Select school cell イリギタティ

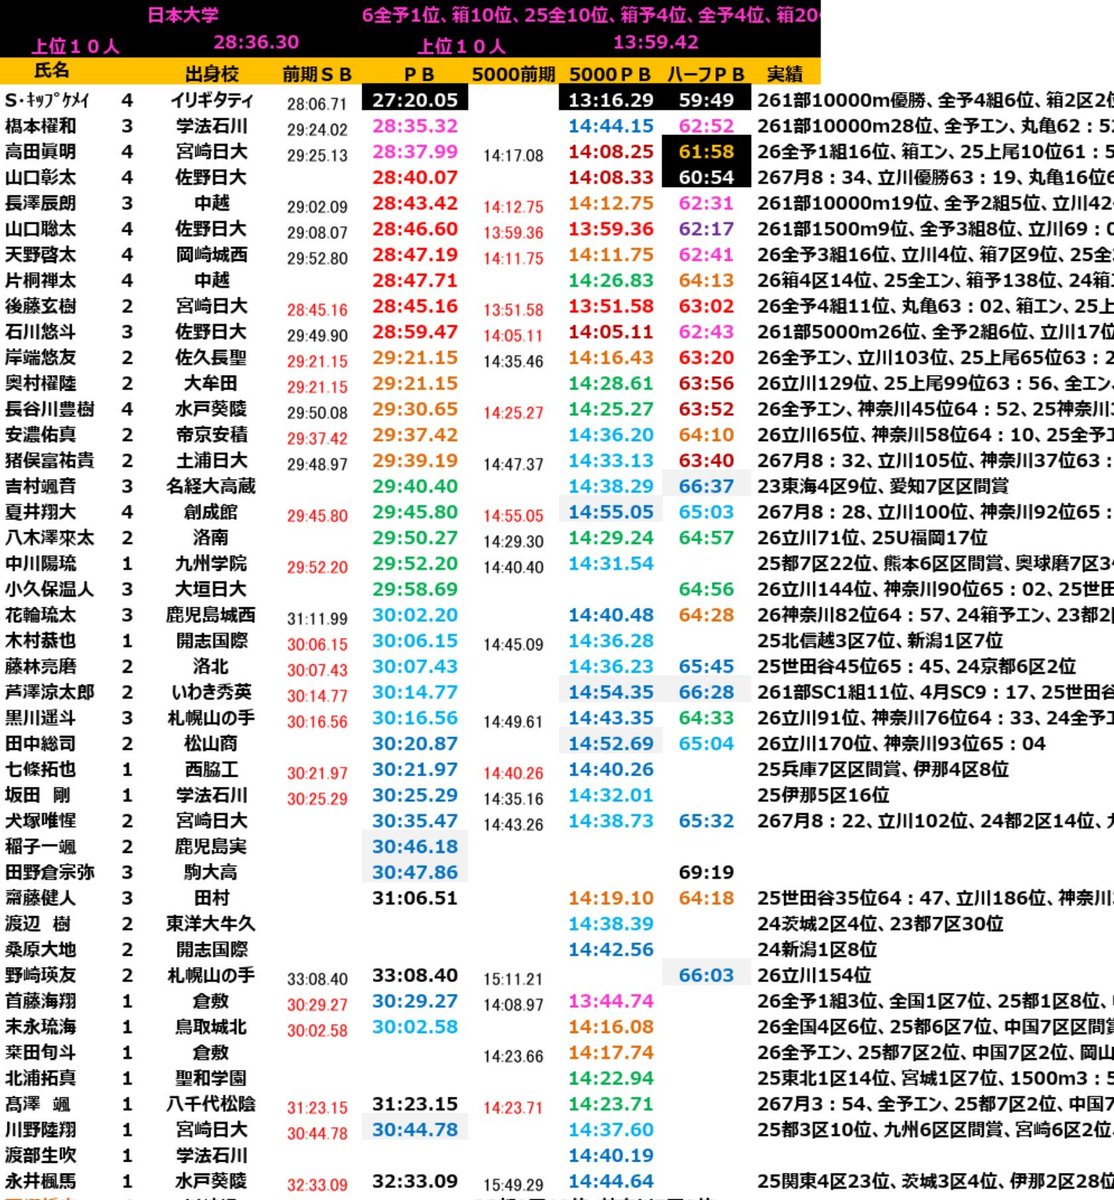212,100
